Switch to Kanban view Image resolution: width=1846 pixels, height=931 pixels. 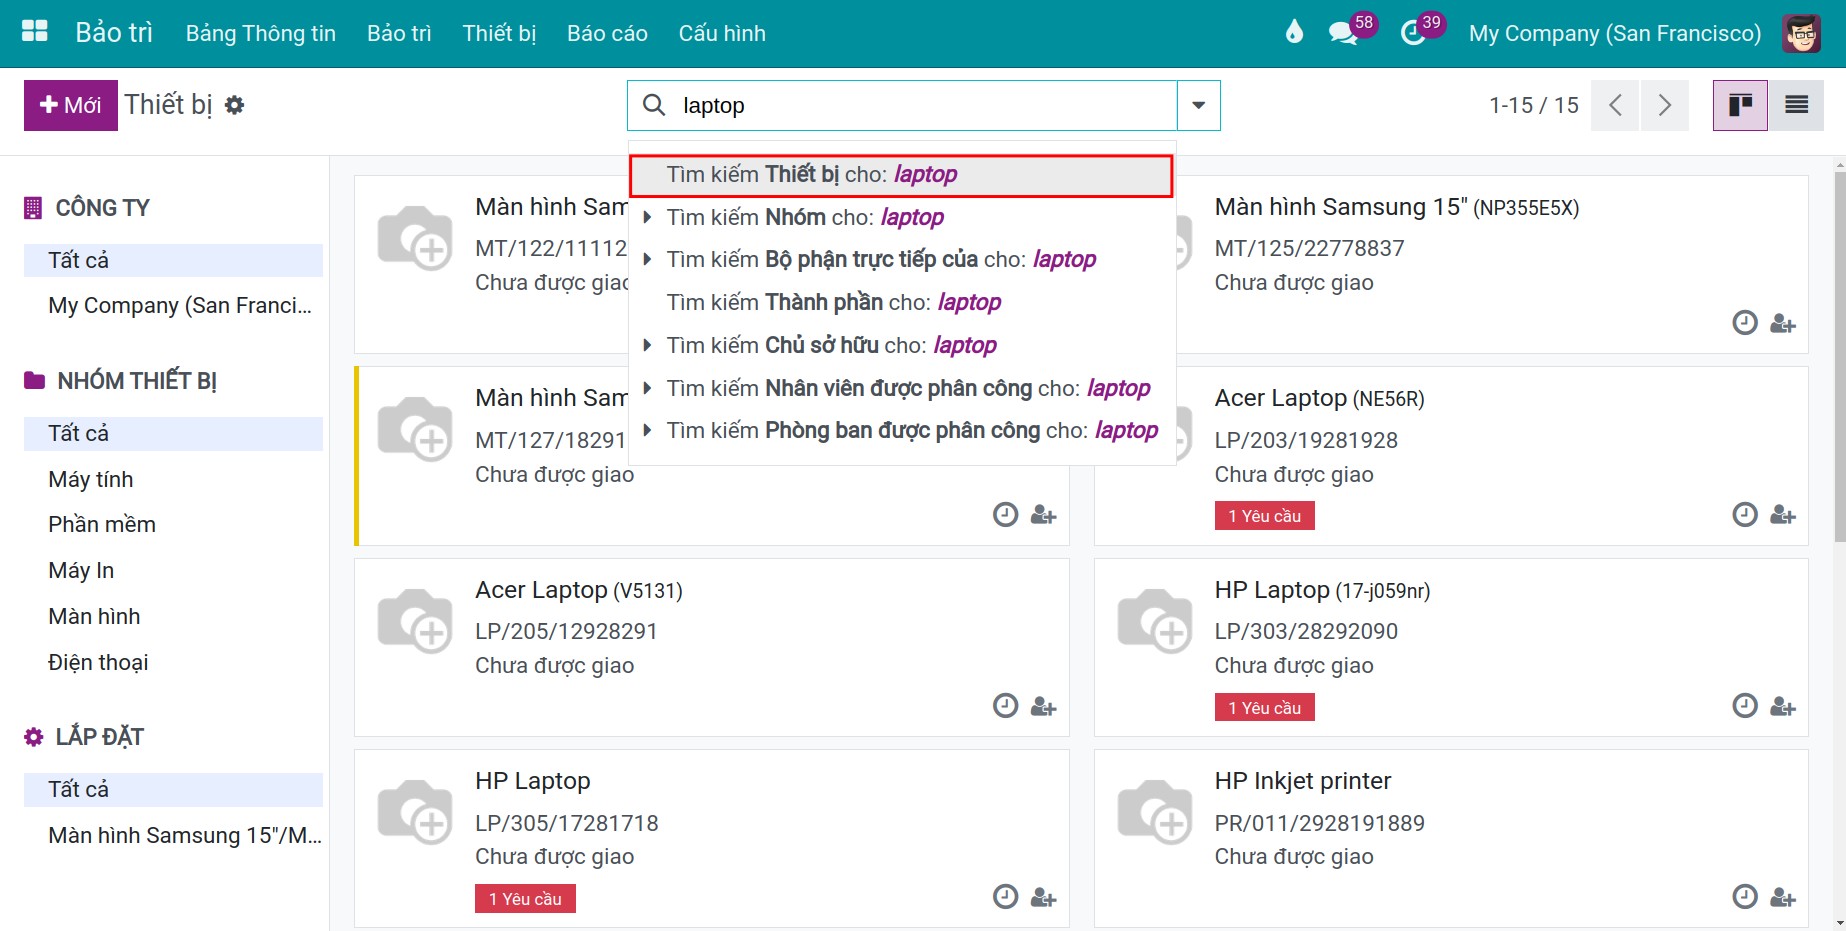click(1740, 105)
